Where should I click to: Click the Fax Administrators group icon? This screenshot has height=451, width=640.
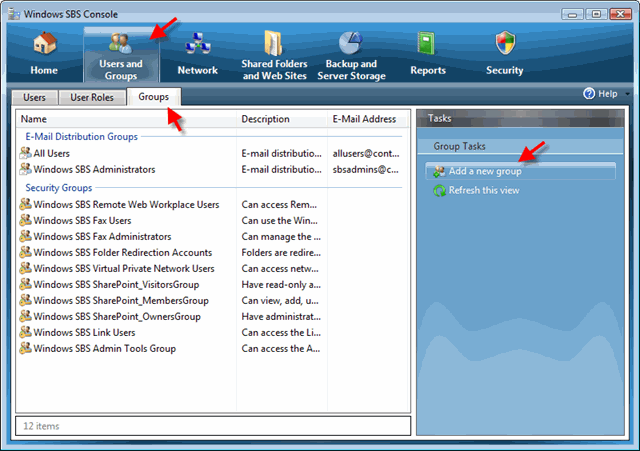[x=25, y=236]
